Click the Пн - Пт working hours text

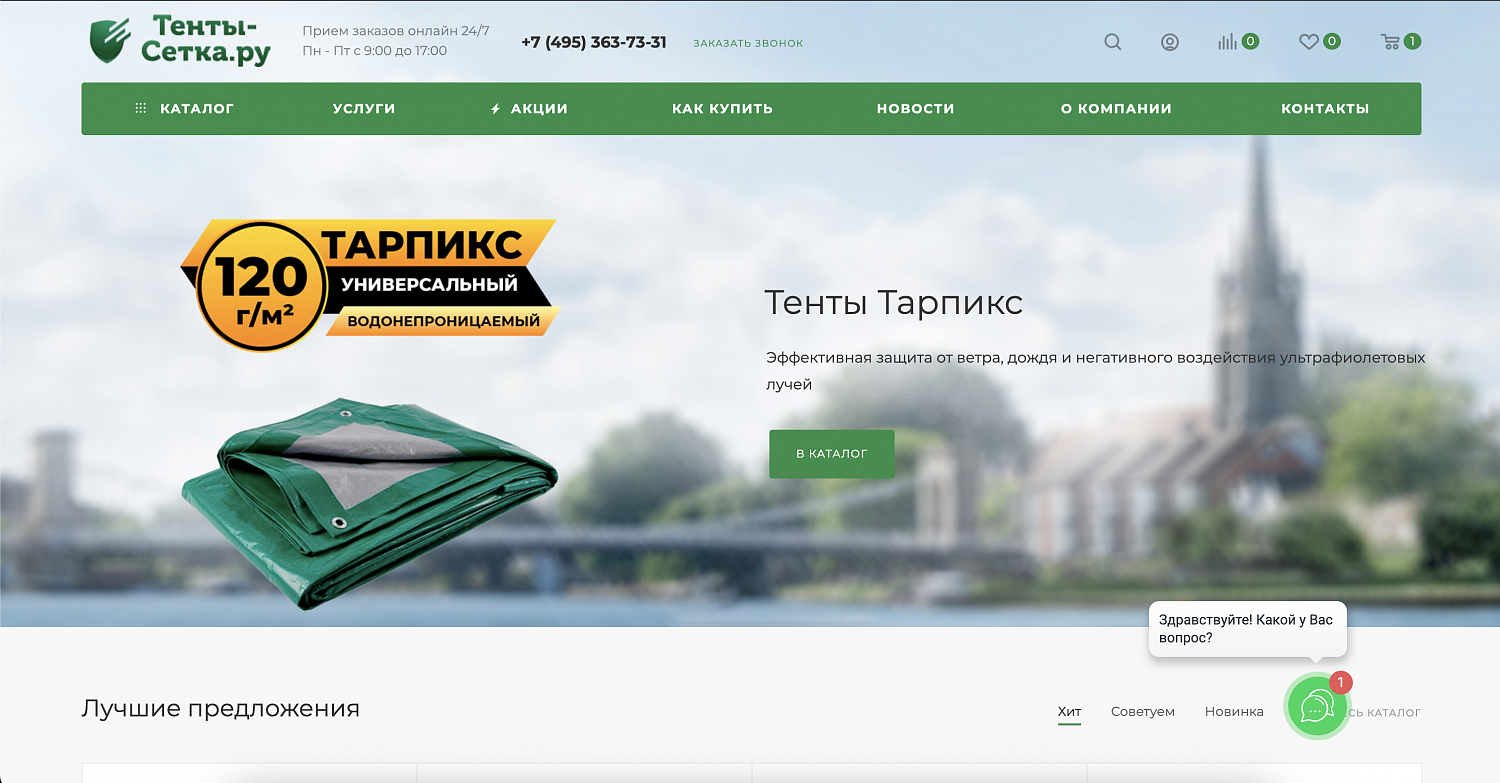coord(375,51)
